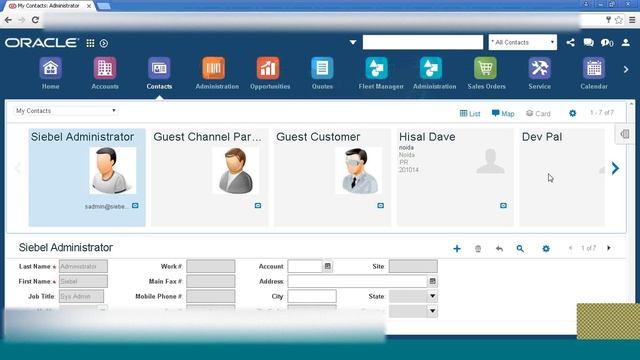Expand the dropdown arrow below State field
This screenshot has height=360, width=640.
pyautogui.click(x=432, y=311)
